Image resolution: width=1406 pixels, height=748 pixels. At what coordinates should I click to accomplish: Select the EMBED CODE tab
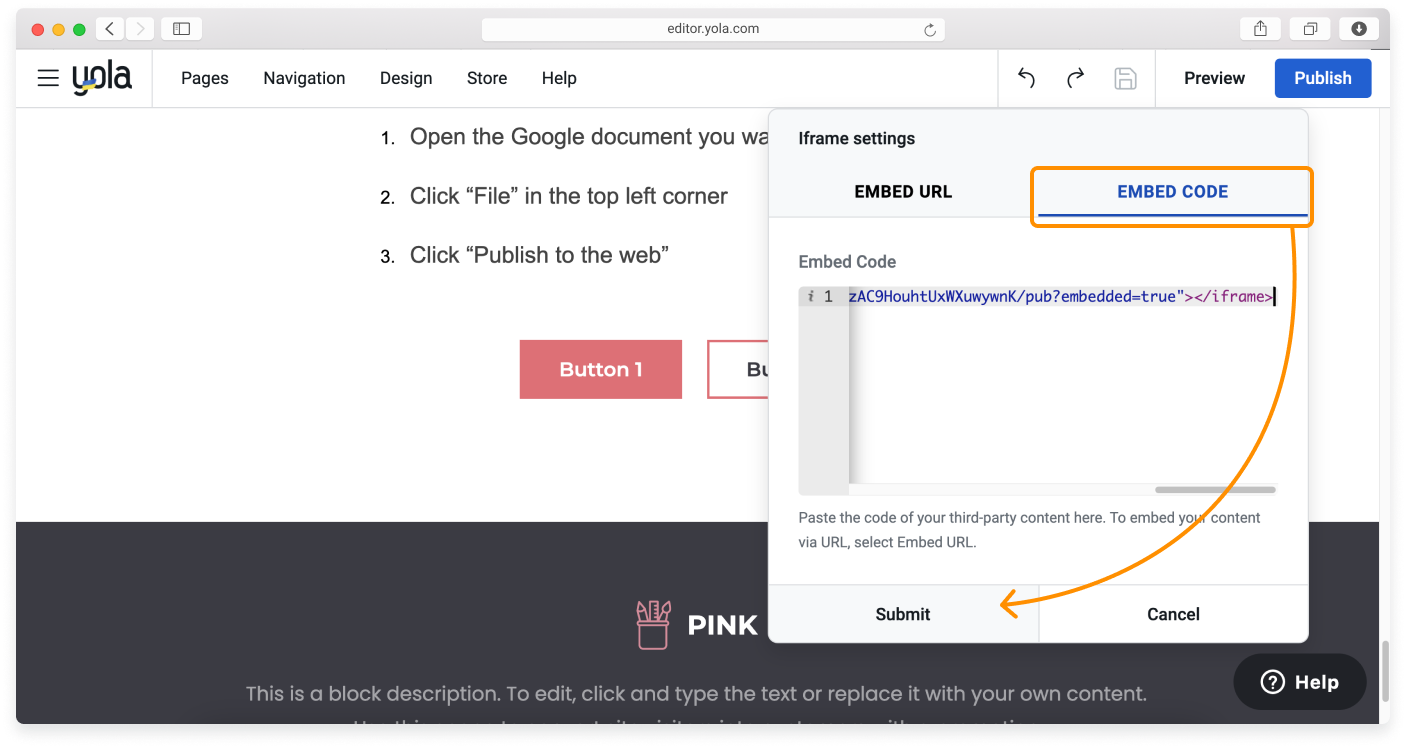pyautogui.click(x=1171, y=191)
